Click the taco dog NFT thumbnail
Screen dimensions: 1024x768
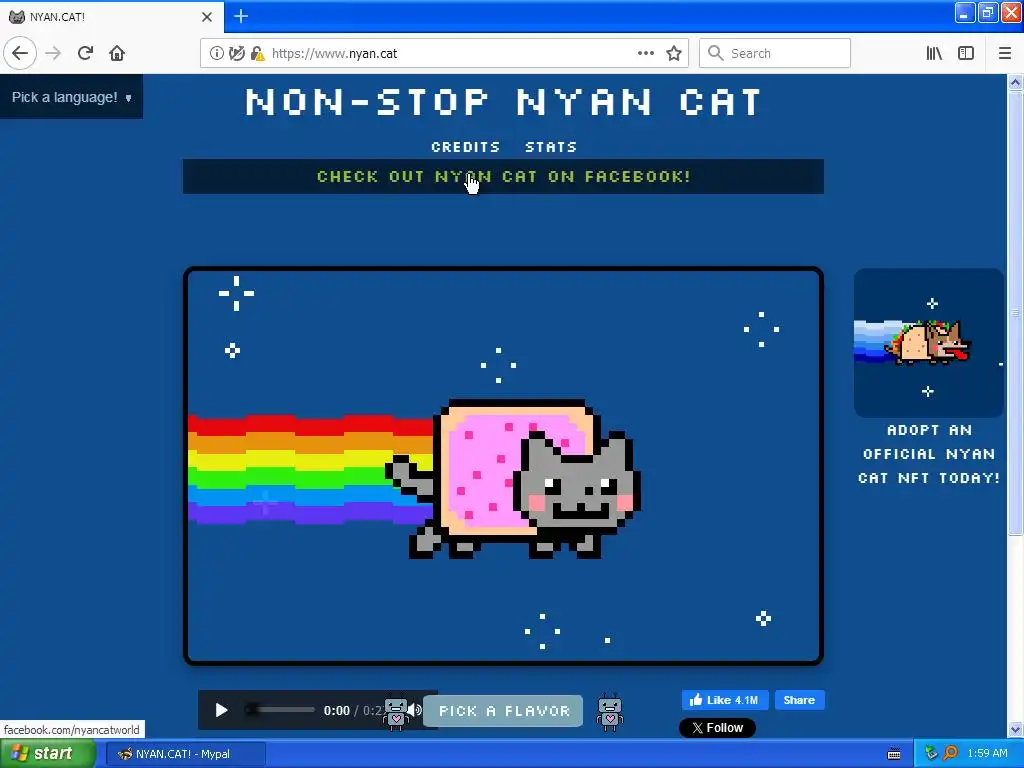pyautogui.click(x=929, y=343)
